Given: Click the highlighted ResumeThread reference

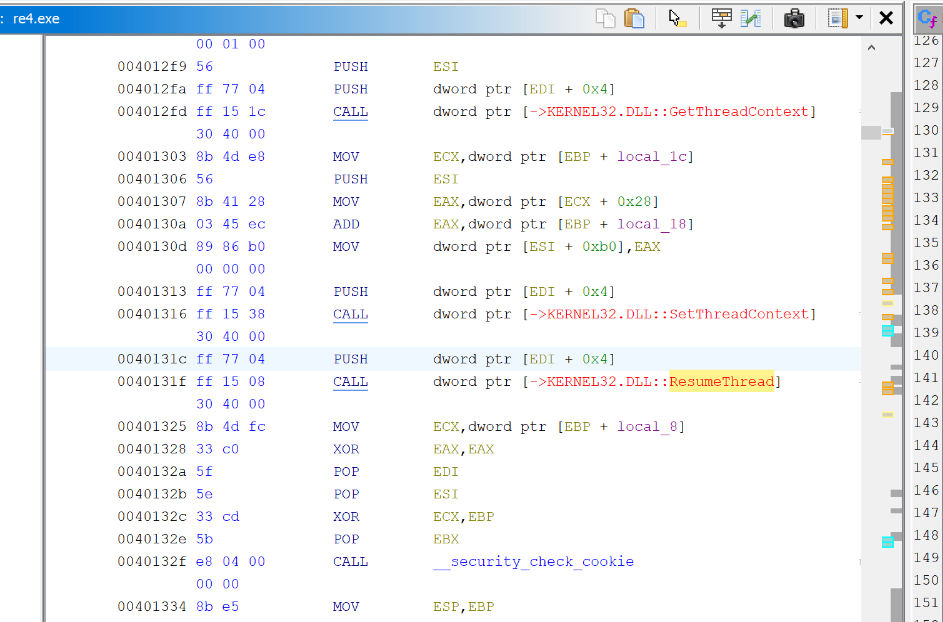Looking at the screenshot, I should point(721,382).
